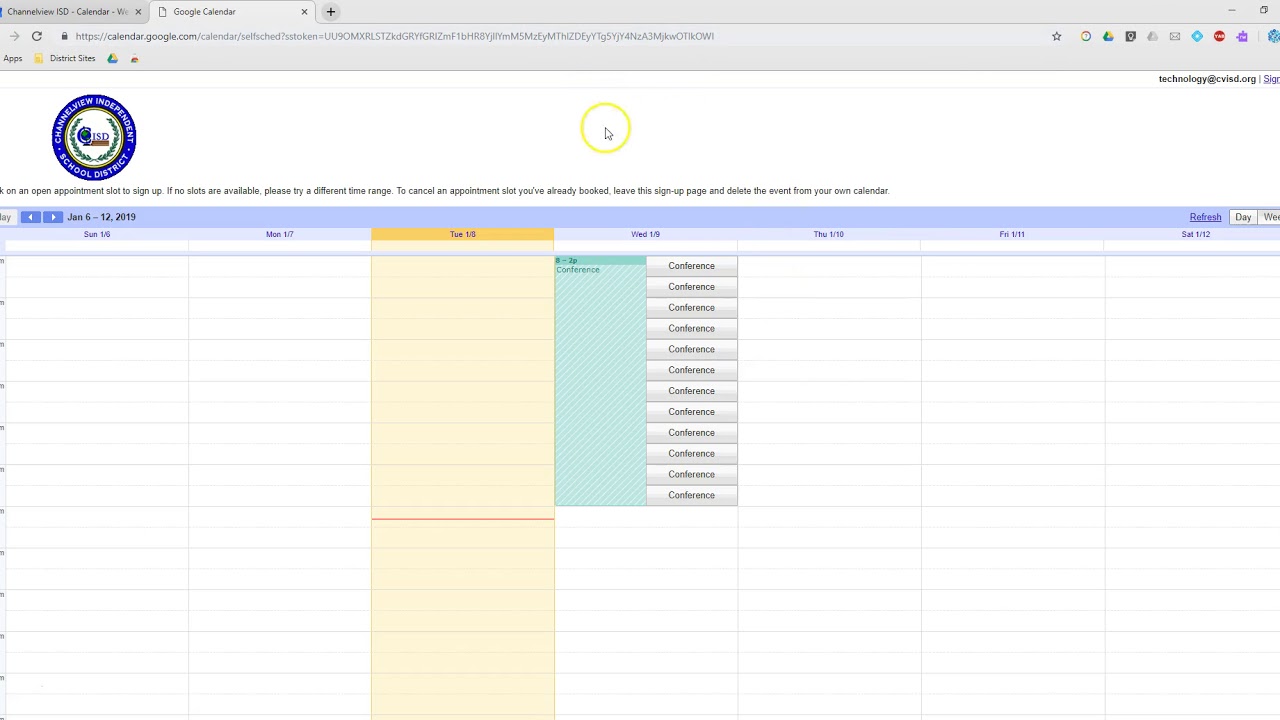This screenshot has height=720, width=1280.
Task: Open a new browser tab
Action: click(x=331, y=12)
